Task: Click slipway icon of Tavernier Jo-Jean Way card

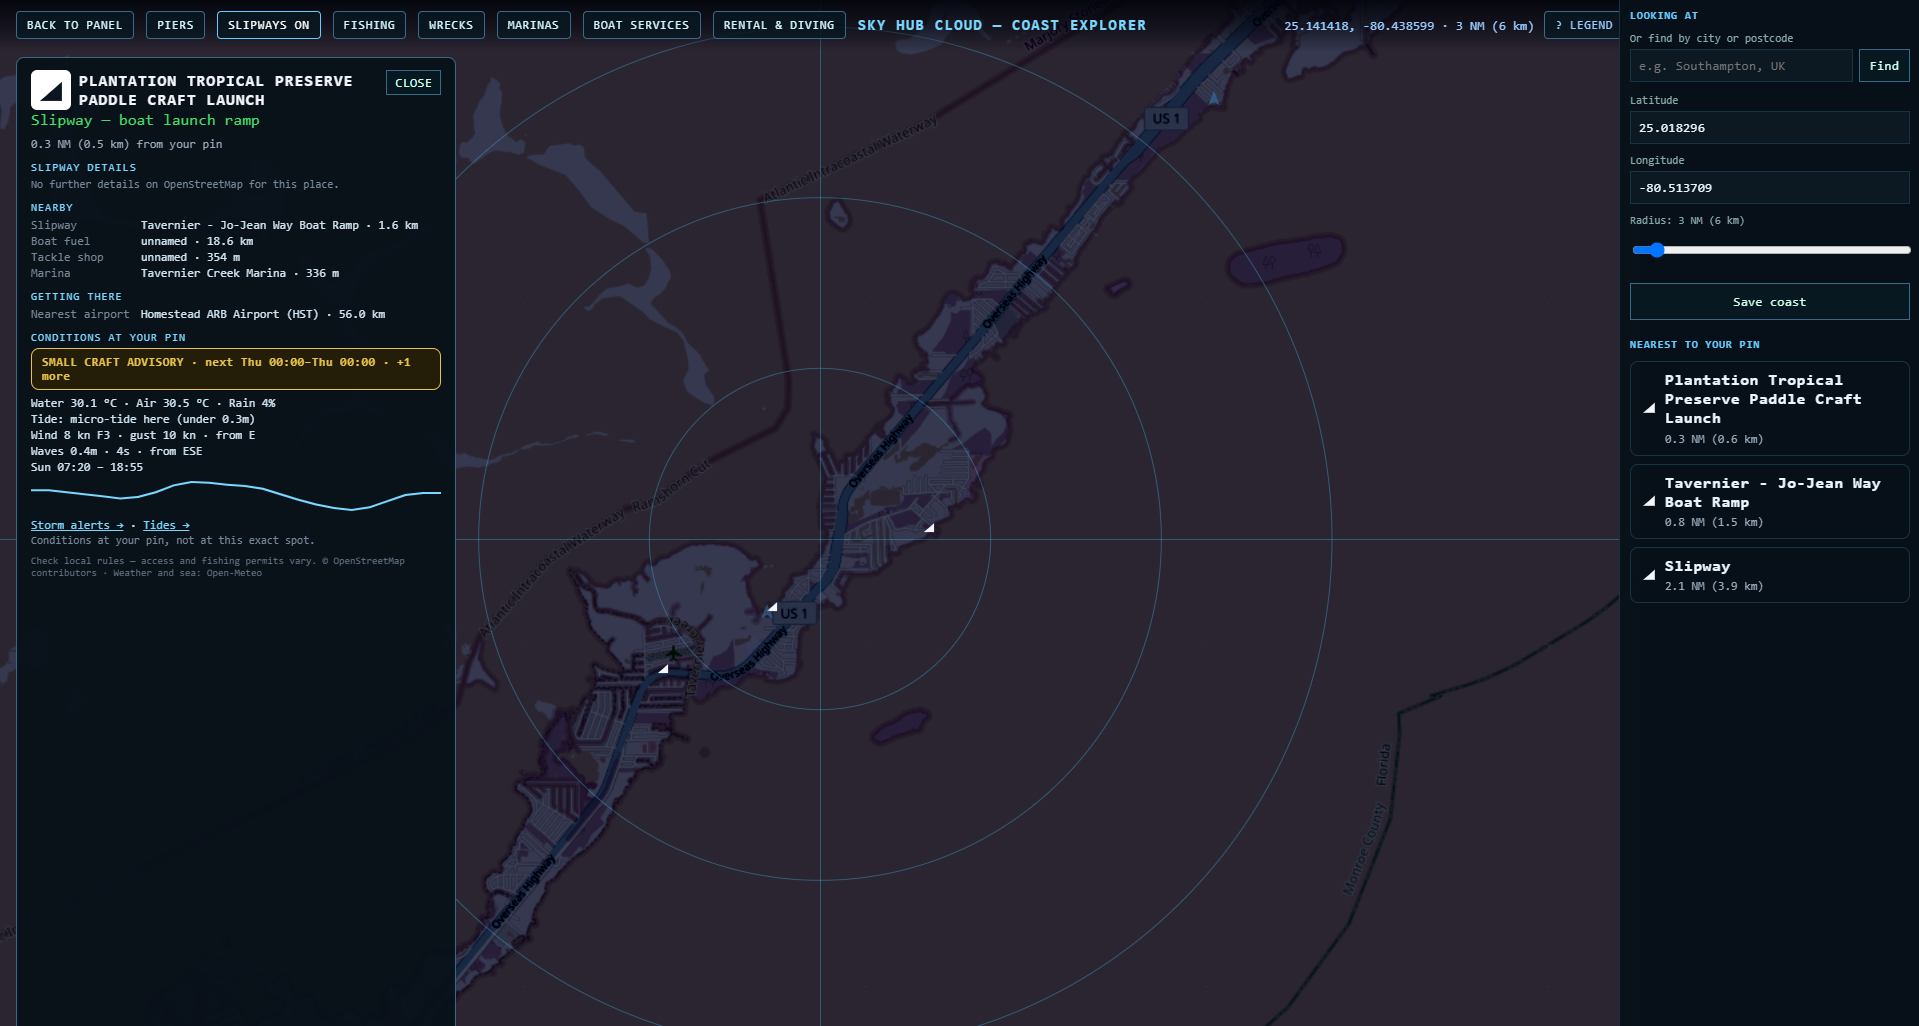Action: click(1649, 501)
